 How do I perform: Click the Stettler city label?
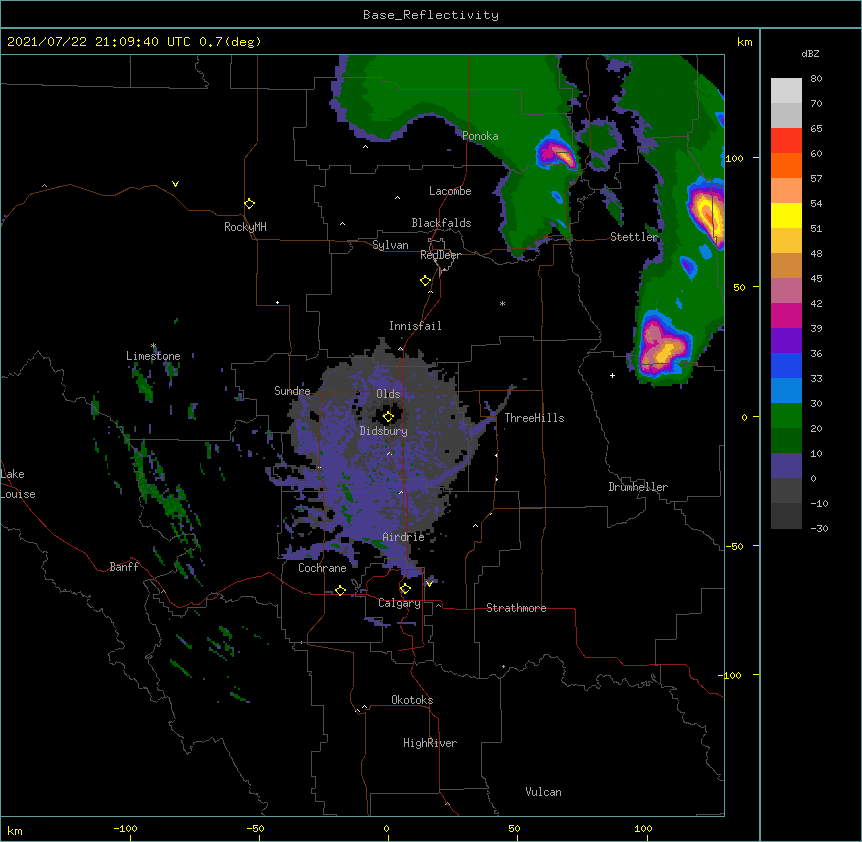point(634,237)
